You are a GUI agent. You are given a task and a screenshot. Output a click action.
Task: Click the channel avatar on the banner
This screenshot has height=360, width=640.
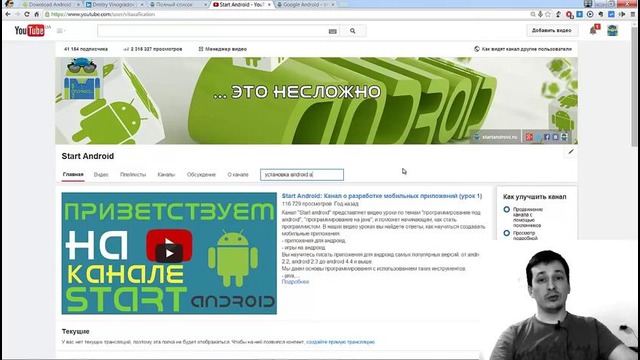pyautogui.click(x=81, y=79)
